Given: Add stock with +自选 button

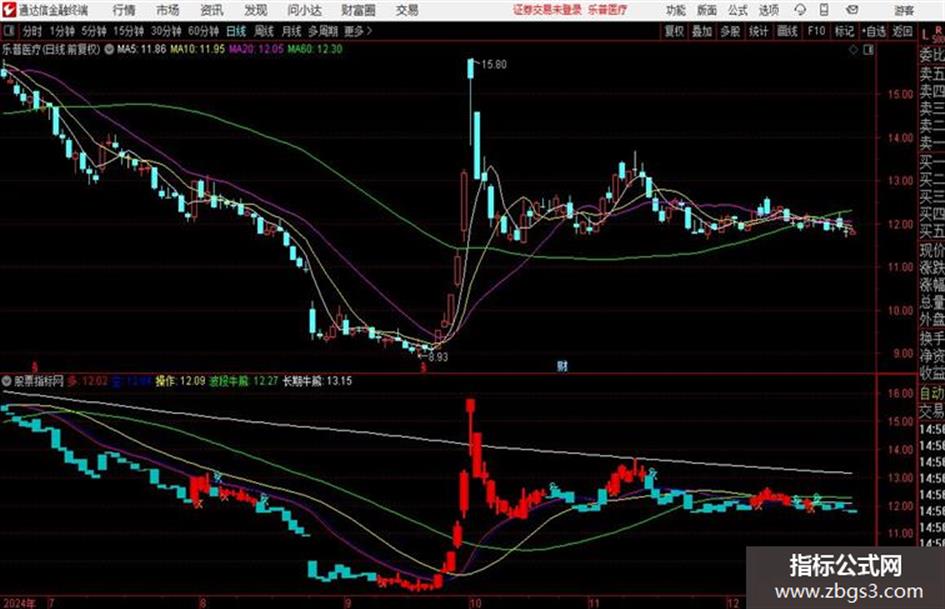Looking at the screenshot, I should click(874, 31).
